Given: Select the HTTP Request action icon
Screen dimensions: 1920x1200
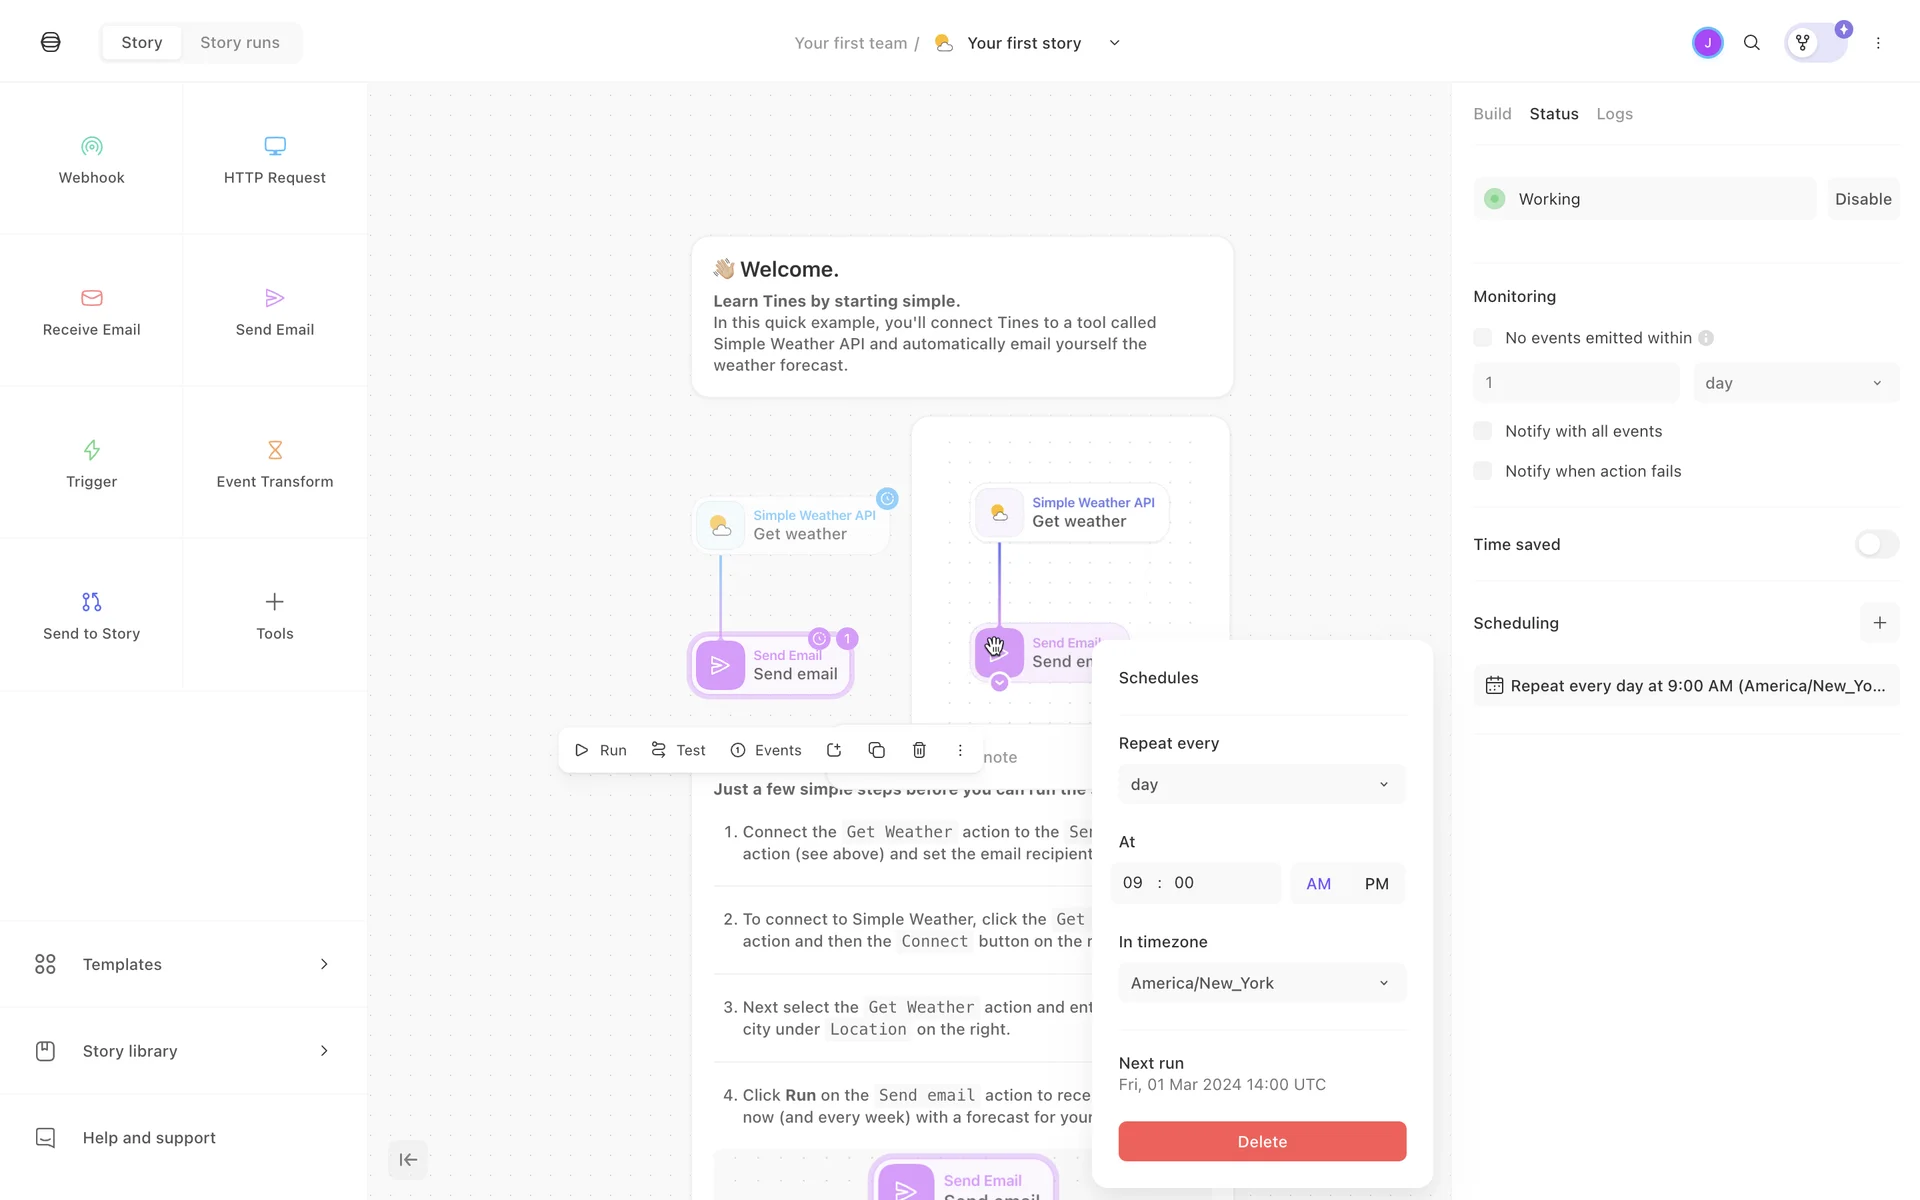Looking at the screenshot, I should click(x=274, y=147).
